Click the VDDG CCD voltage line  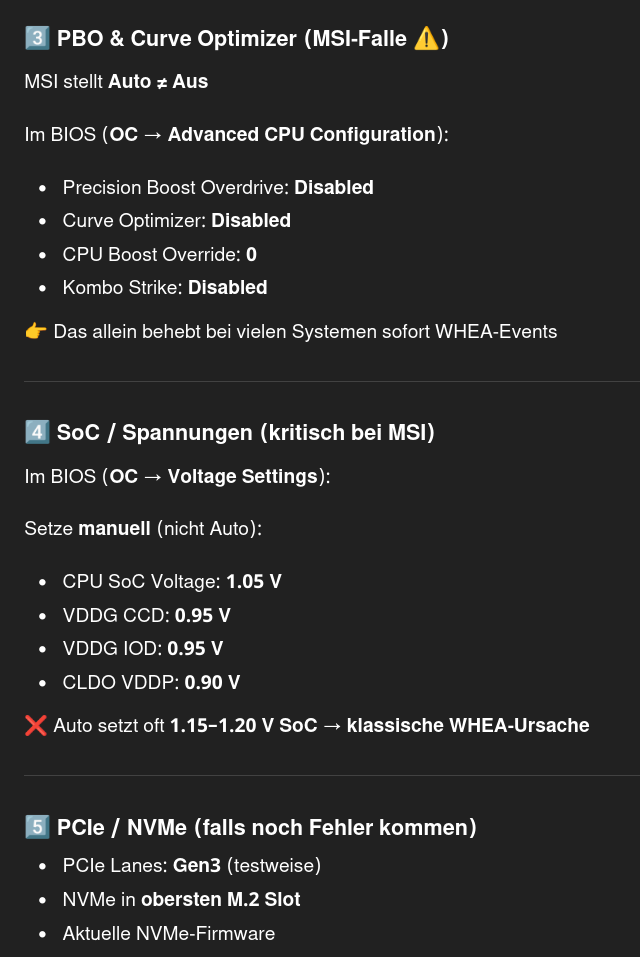[x=147, y=615]
